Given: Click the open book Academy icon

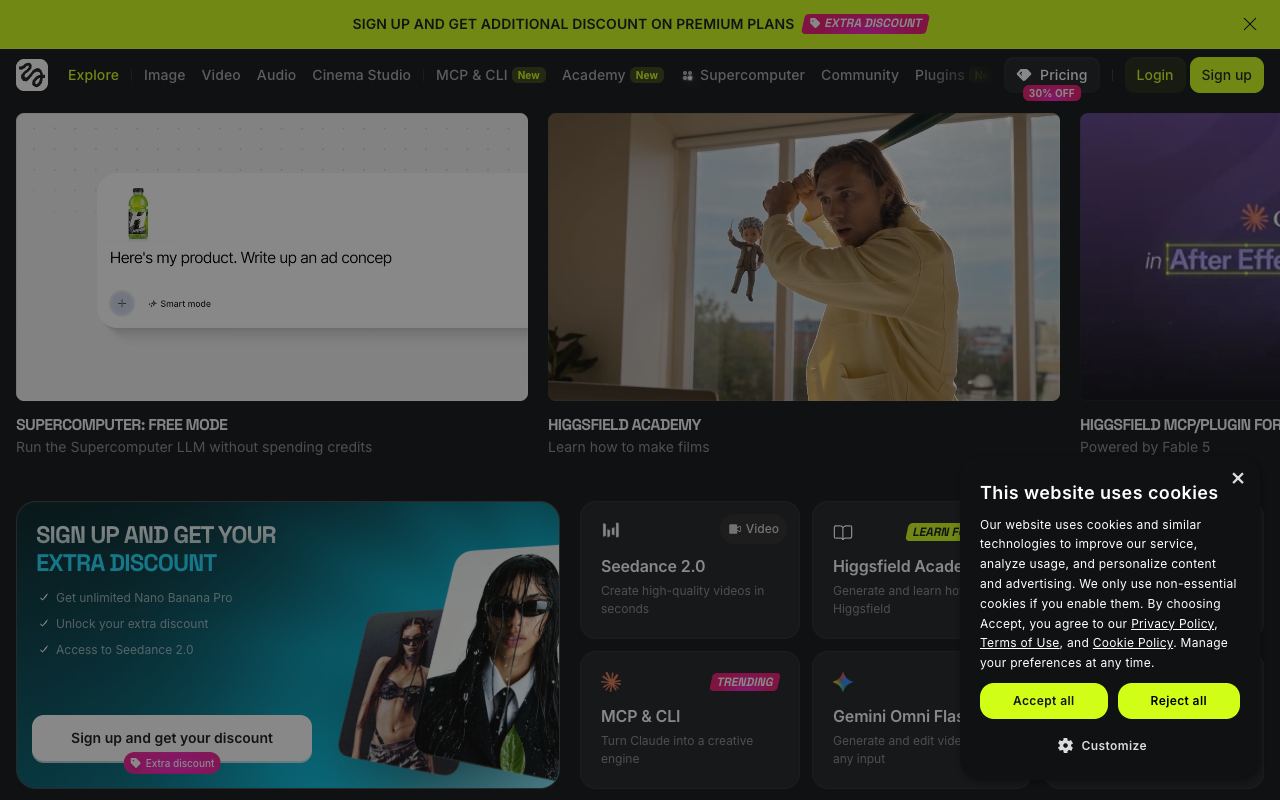Looking at the screenshot, I should point(843,532).
